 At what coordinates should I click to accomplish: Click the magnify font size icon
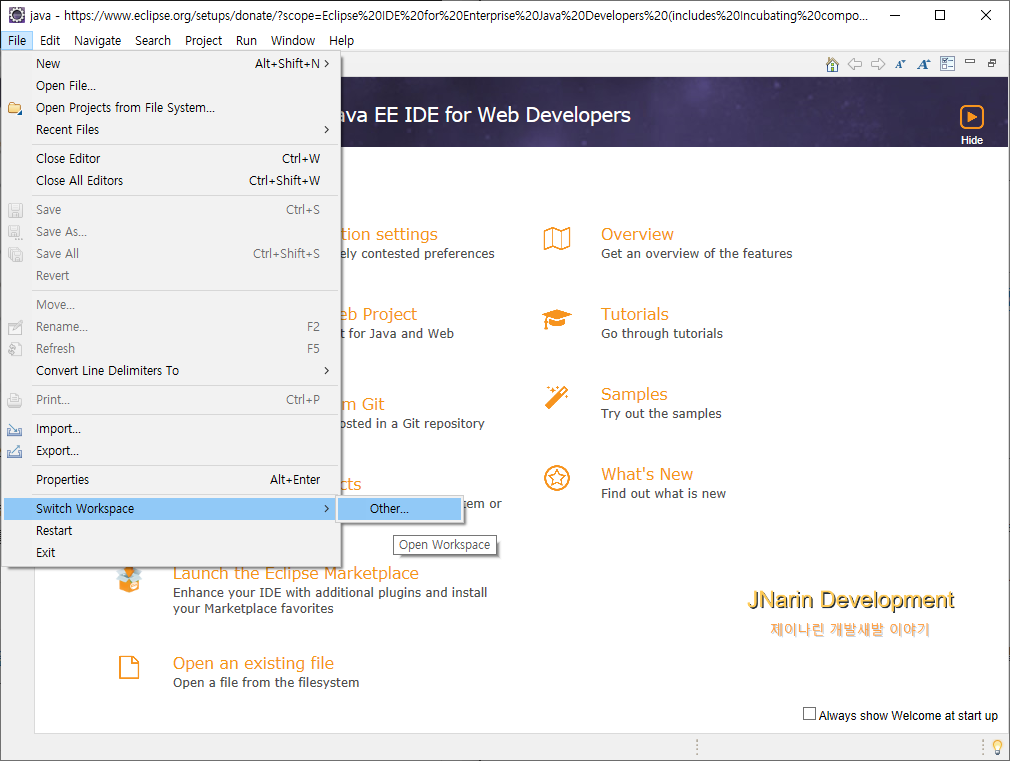[924, 64]
